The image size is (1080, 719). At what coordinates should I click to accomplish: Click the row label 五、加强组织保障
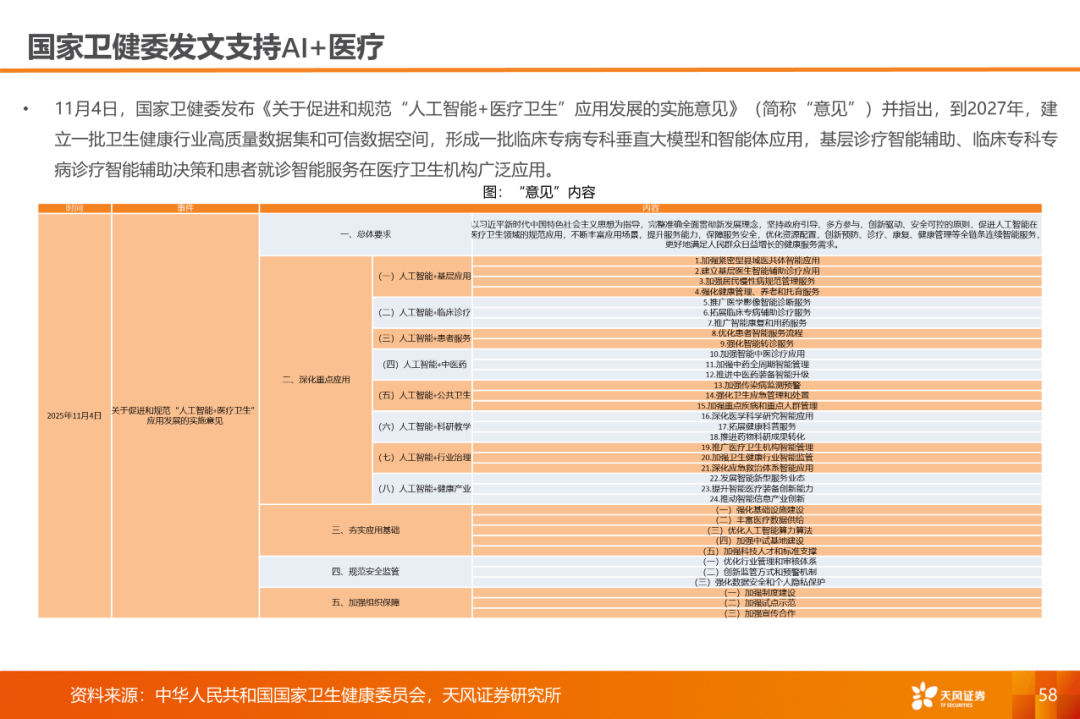tap(365, 602)
